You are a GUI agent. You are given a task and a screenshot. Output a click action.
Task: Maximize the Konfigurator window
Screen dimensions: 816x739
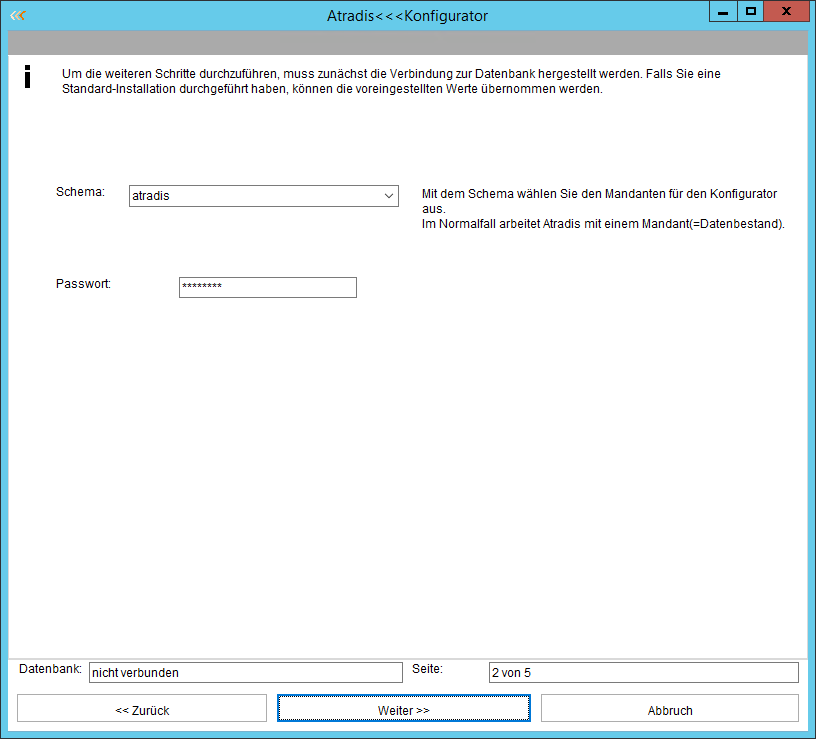tap(750, 11)
